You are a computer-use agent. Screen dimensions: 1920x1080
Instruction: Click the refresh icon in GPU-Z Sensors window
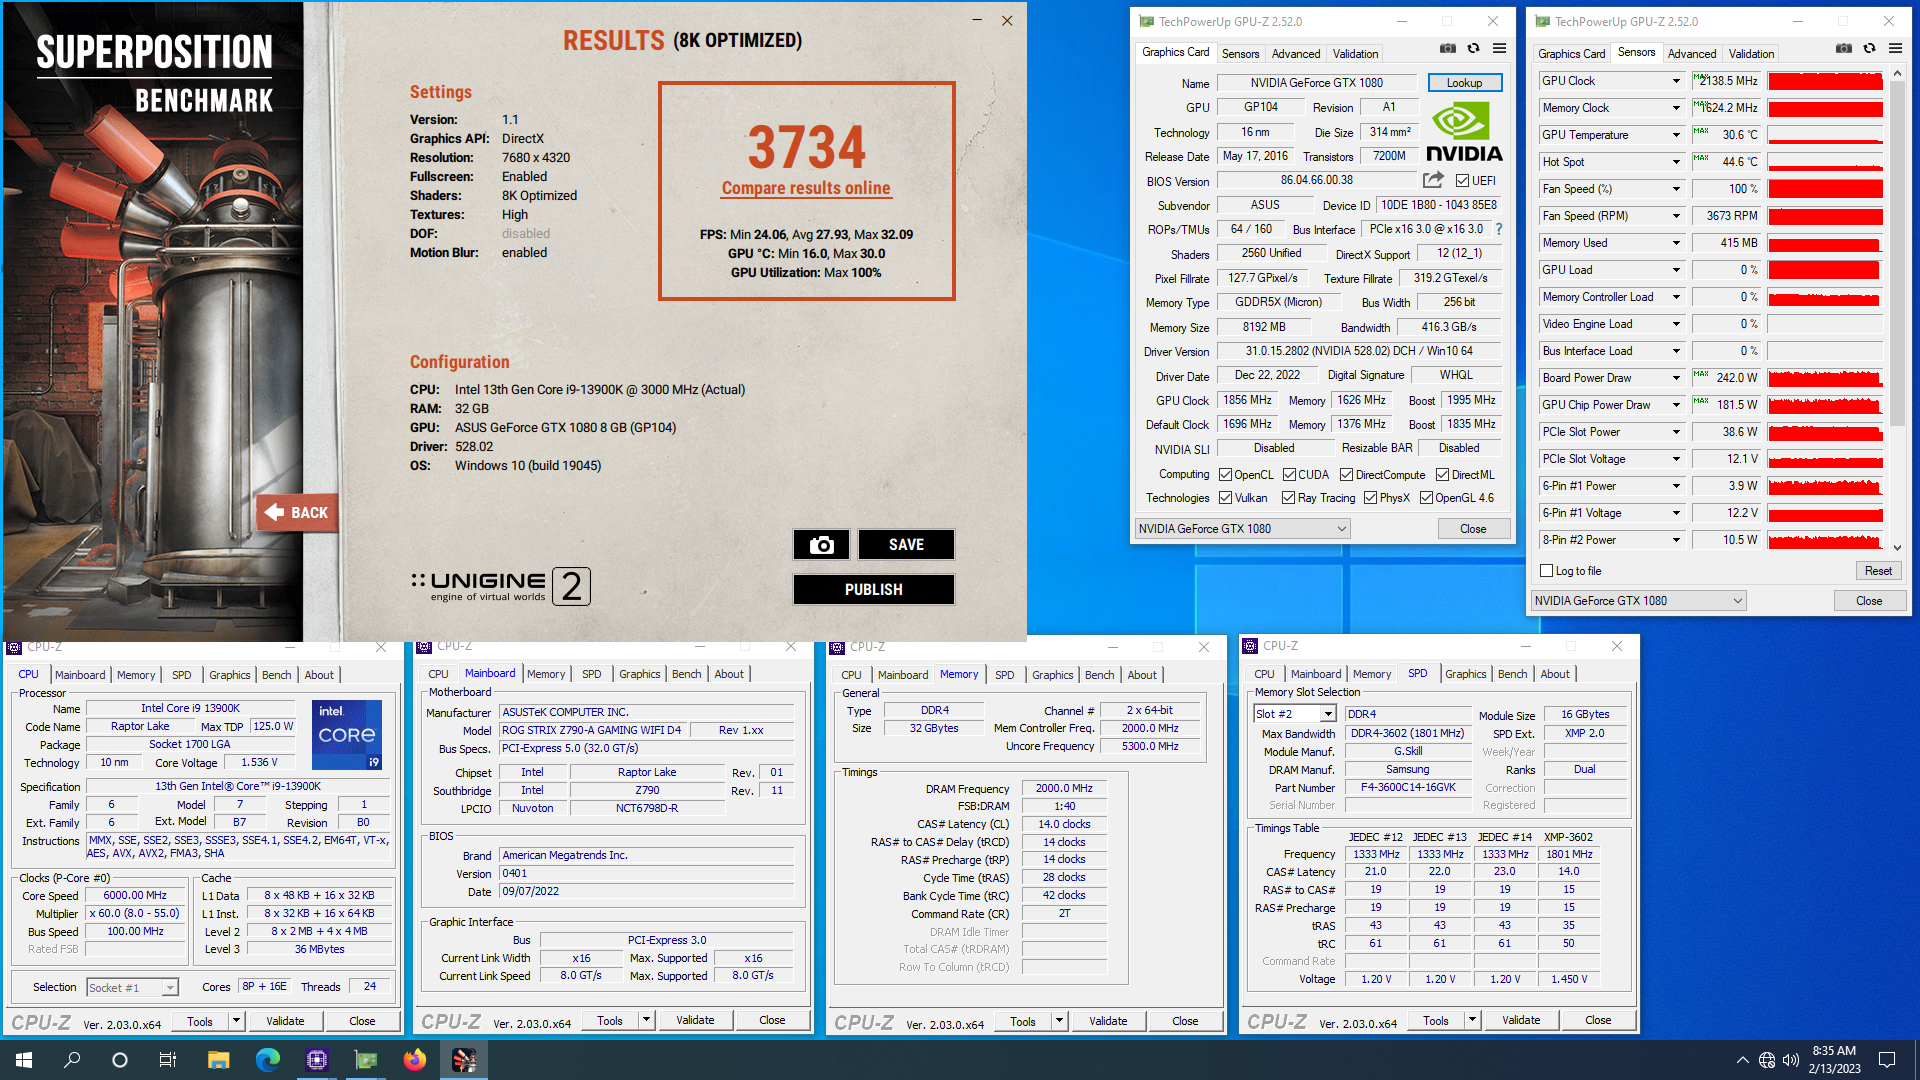click(1869, 48)
